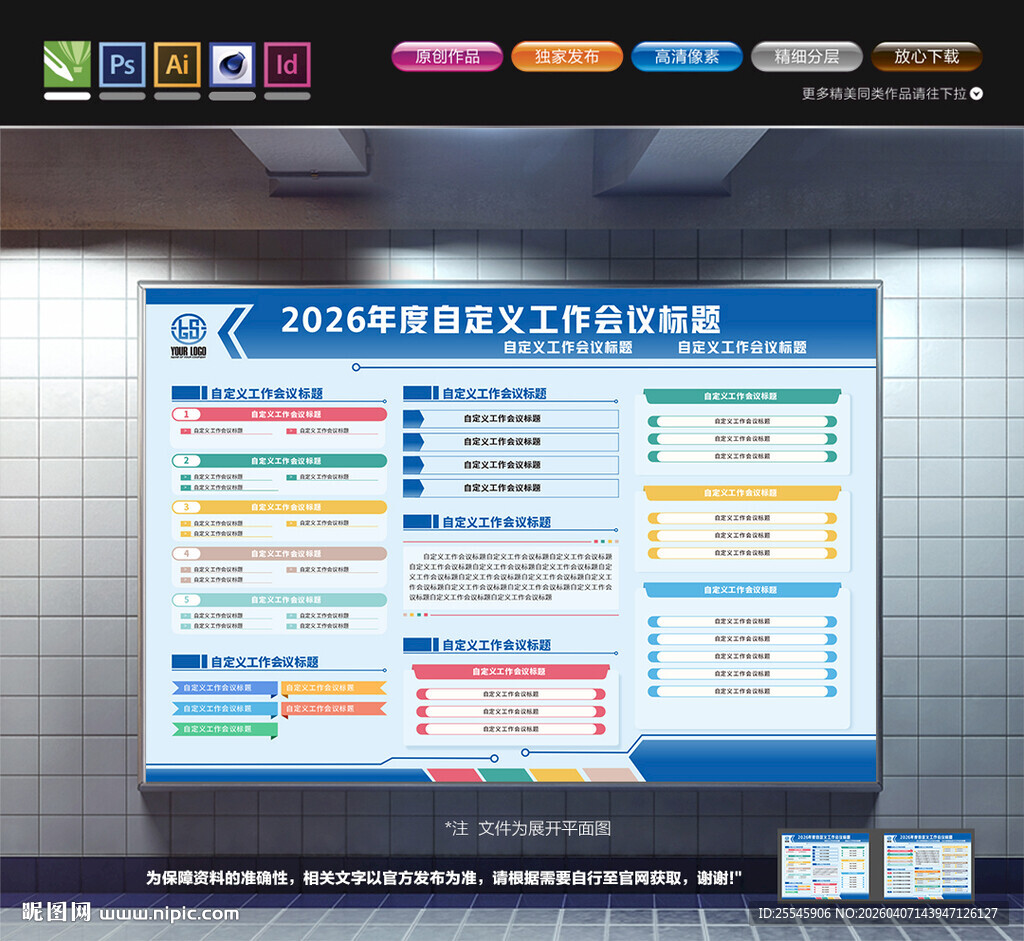This screenshot has height=941, width=1024.
Task: Click the 独家发布 orange badge
Action: tap(567, 56)
